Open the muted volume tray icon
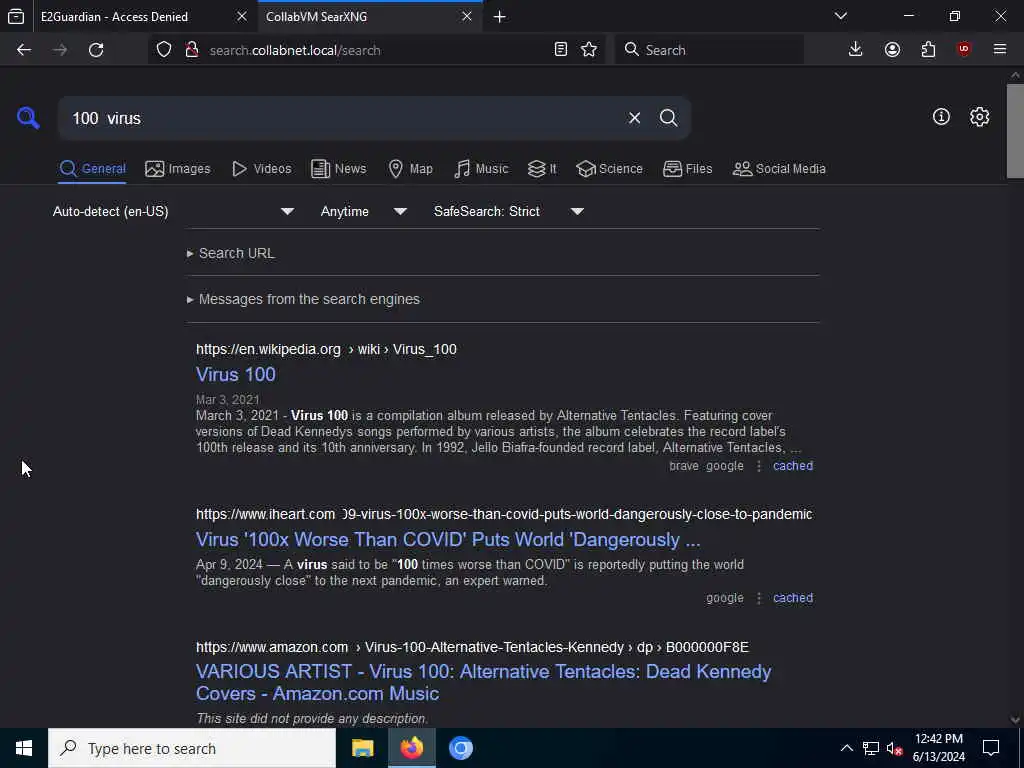This screenshot has width=1024, height=768. (x=894, y=748)
